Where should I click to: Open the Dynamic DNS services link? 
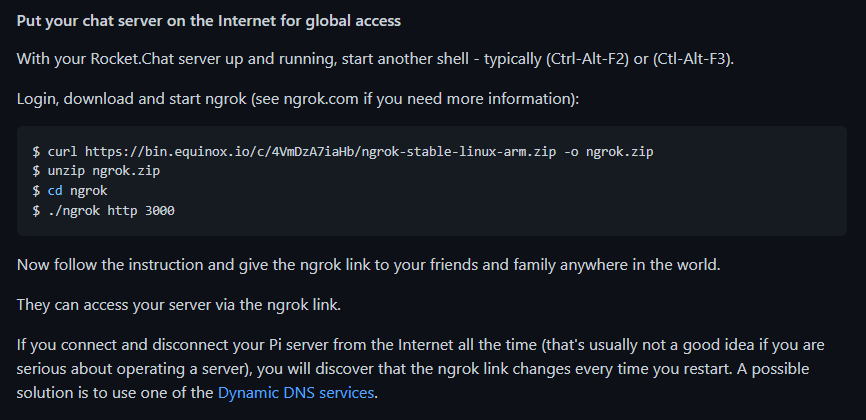297,392
